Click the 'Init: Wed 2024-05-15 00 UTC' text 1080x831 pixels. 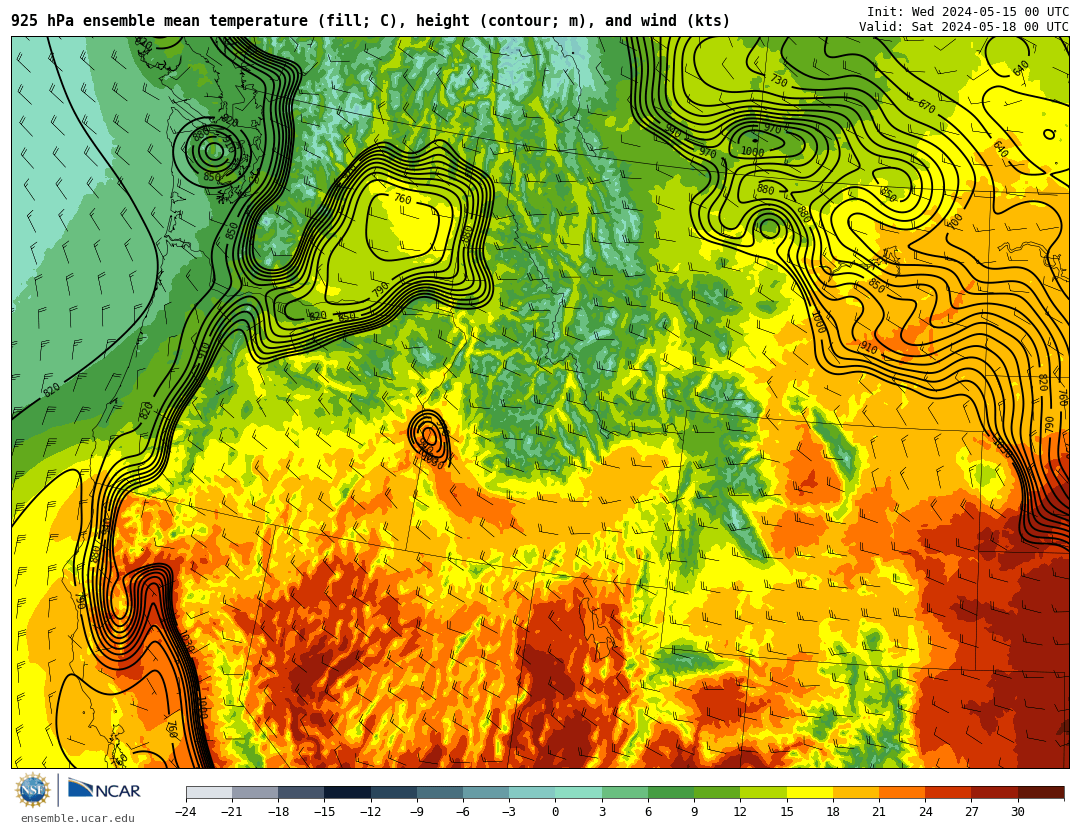pyautogui.click(x=968, y=12)
